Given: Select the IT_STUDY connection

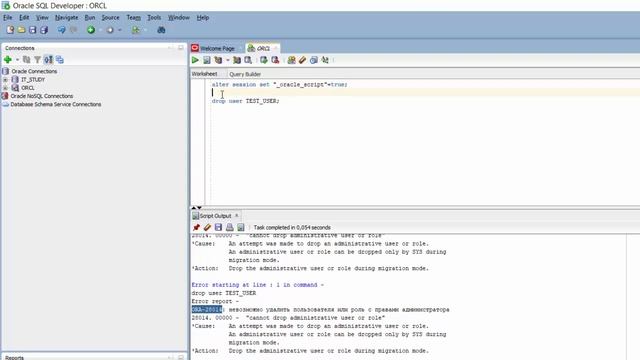Looking at the screenshot, I should coord(33,80).
